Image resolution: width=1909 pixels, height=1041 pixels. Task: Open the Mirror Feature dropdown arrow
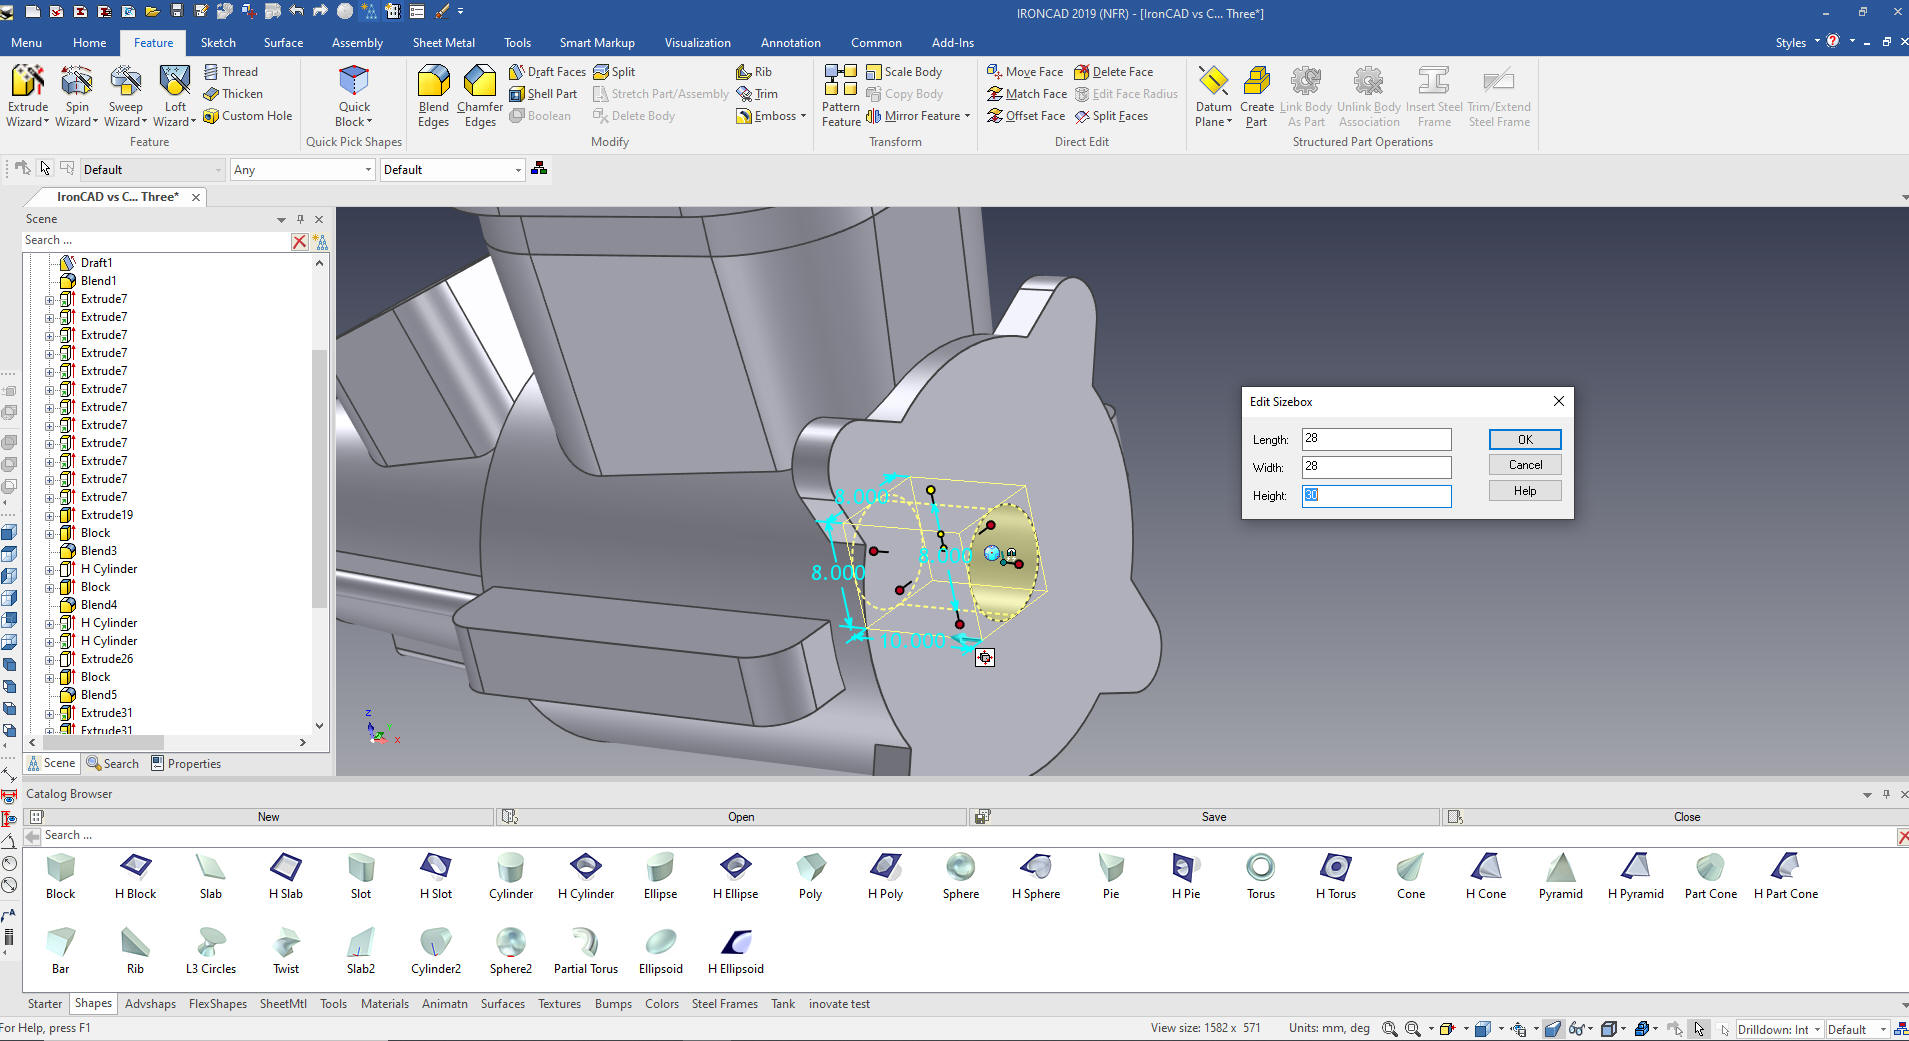click(x=968, y=116)
